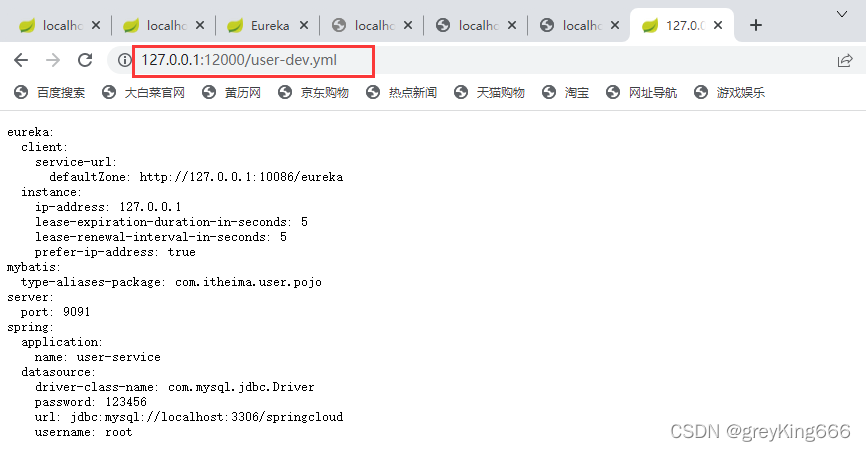
Task: Close the localhost tab right of Eureka
Action: click(408, 25)
